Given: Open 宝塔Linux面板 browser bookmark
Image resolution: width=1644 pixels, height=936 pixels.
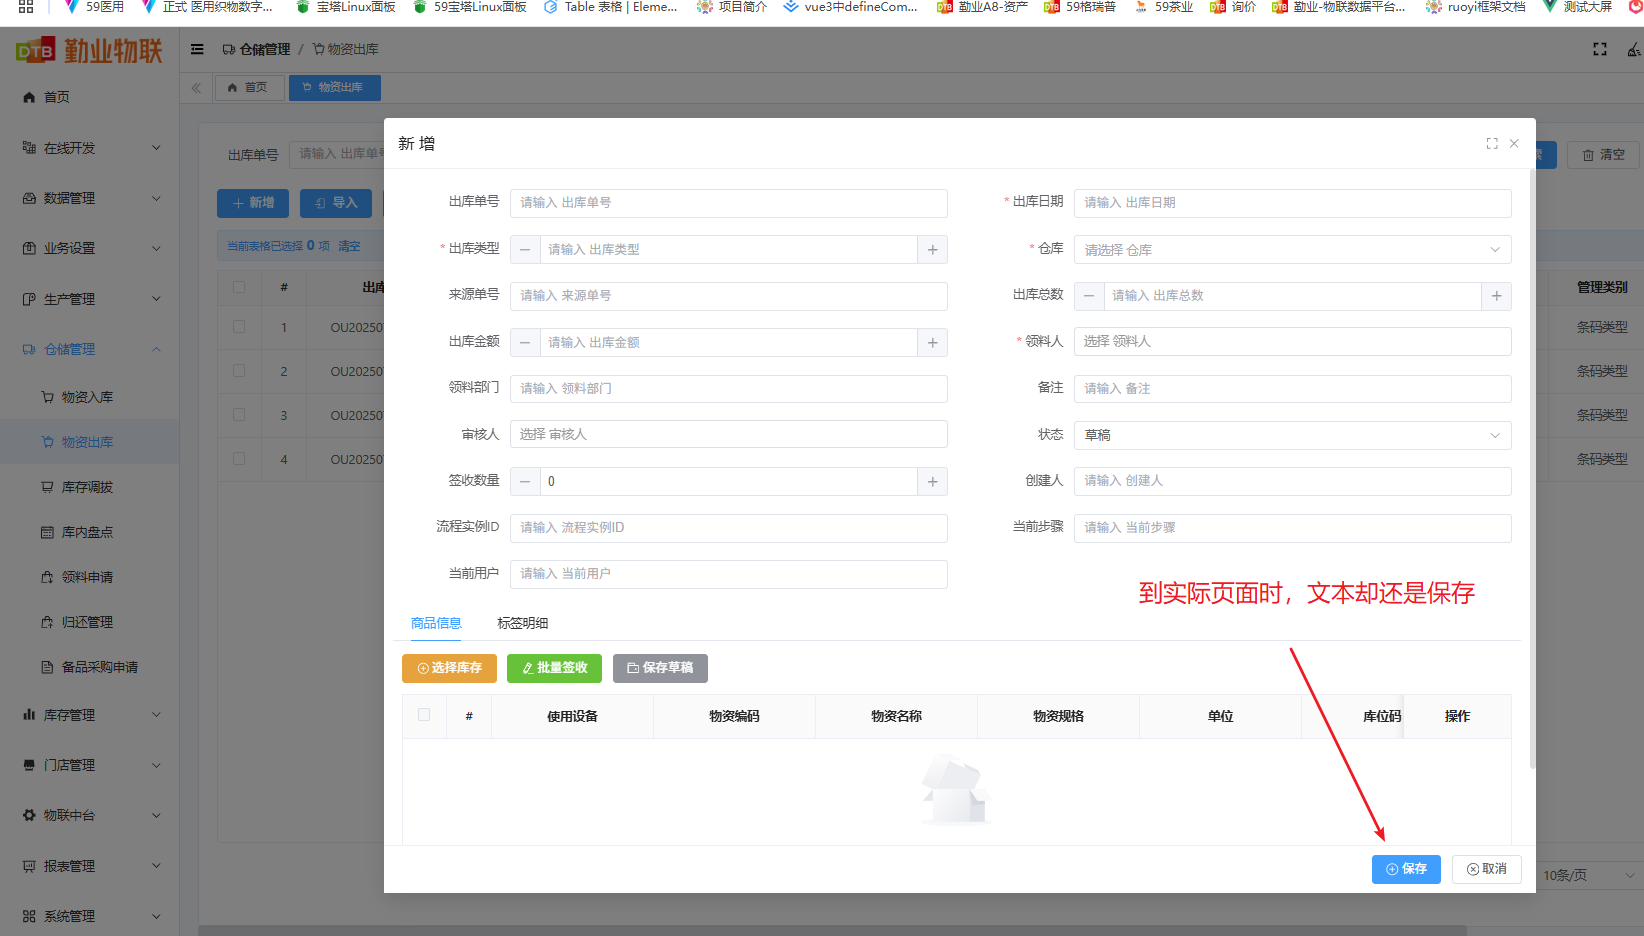Looking at the screenshot, I should pos(346,7).
